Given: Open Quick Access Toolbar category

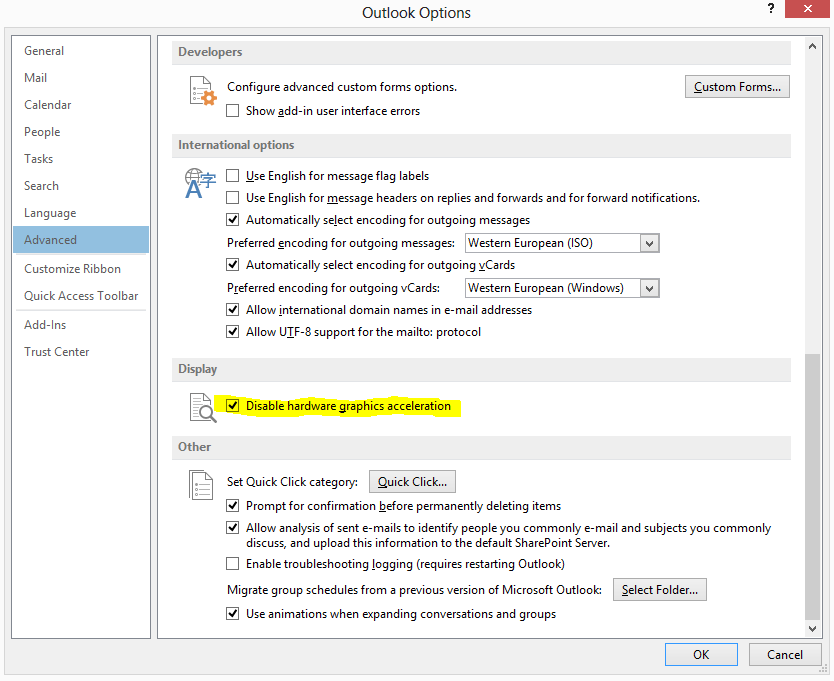Looking at the screenshot, I should pyautogui.click(x=81, y=296).
